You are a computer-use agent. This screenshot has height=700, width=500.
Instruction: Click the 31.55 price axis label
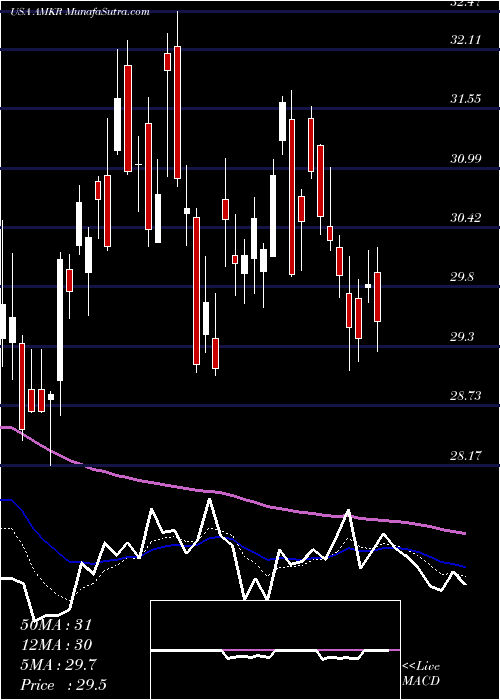pyautogui.click(x=465, y=99)
